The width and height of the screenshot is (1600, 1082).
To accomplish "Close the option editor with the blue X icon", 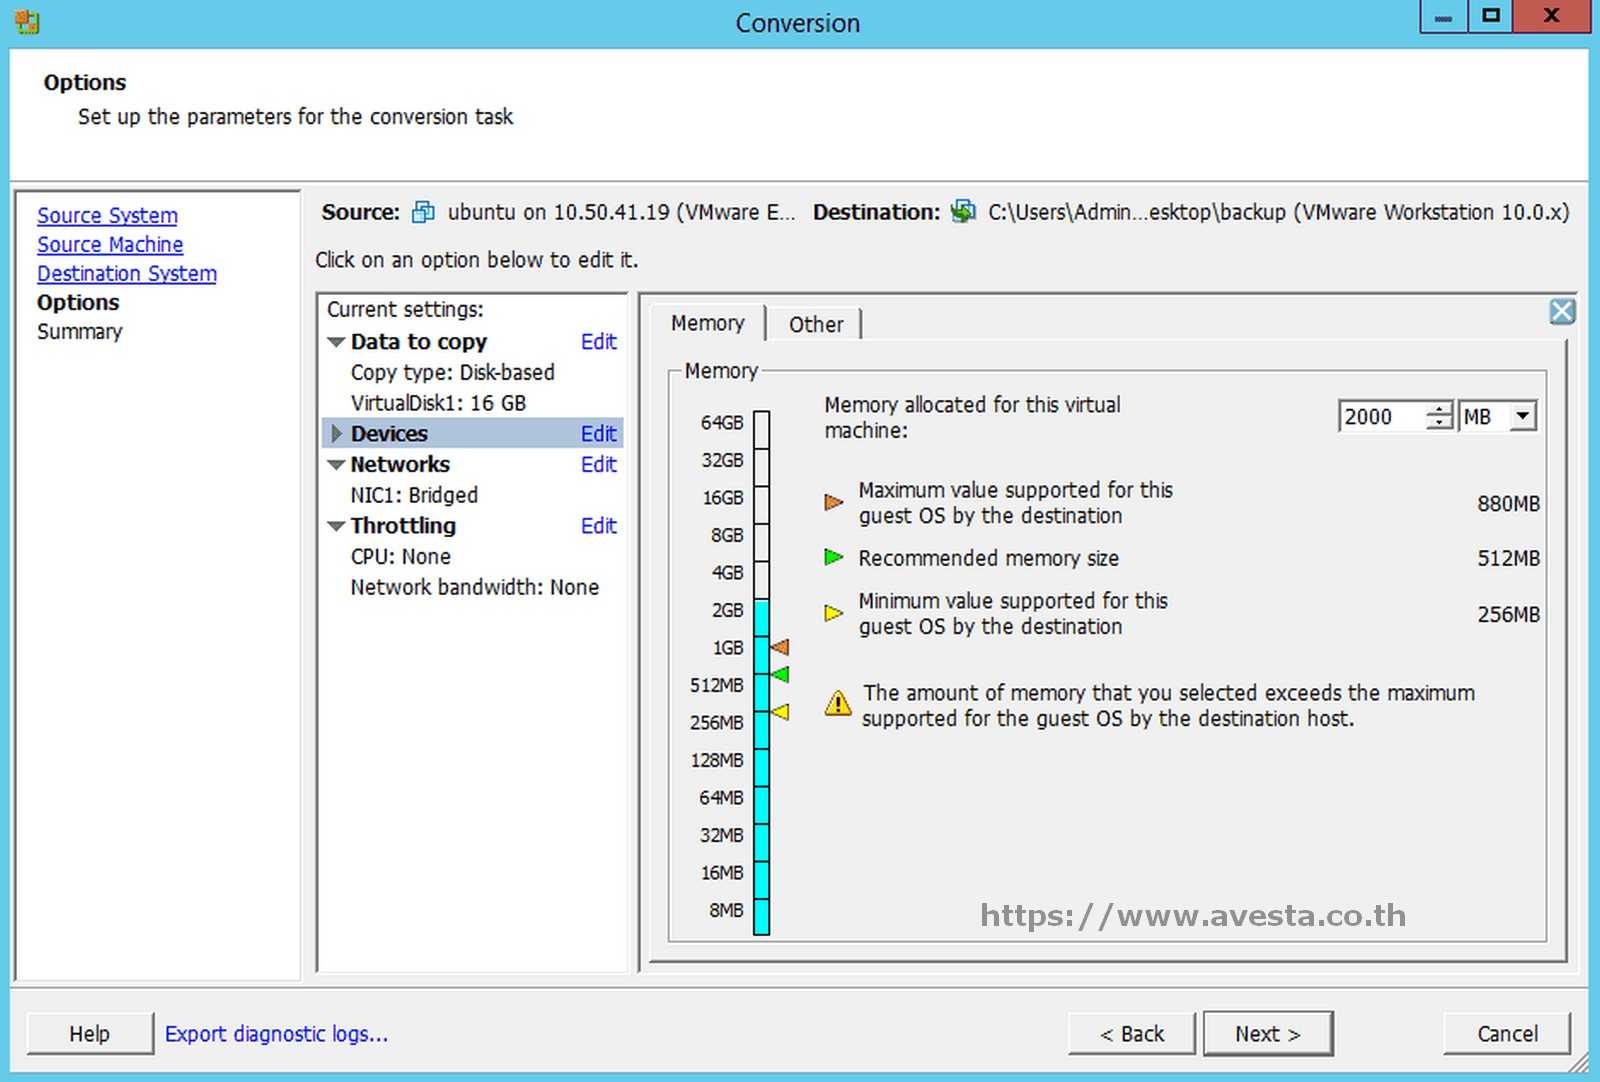I will (x=1561, y=311).
